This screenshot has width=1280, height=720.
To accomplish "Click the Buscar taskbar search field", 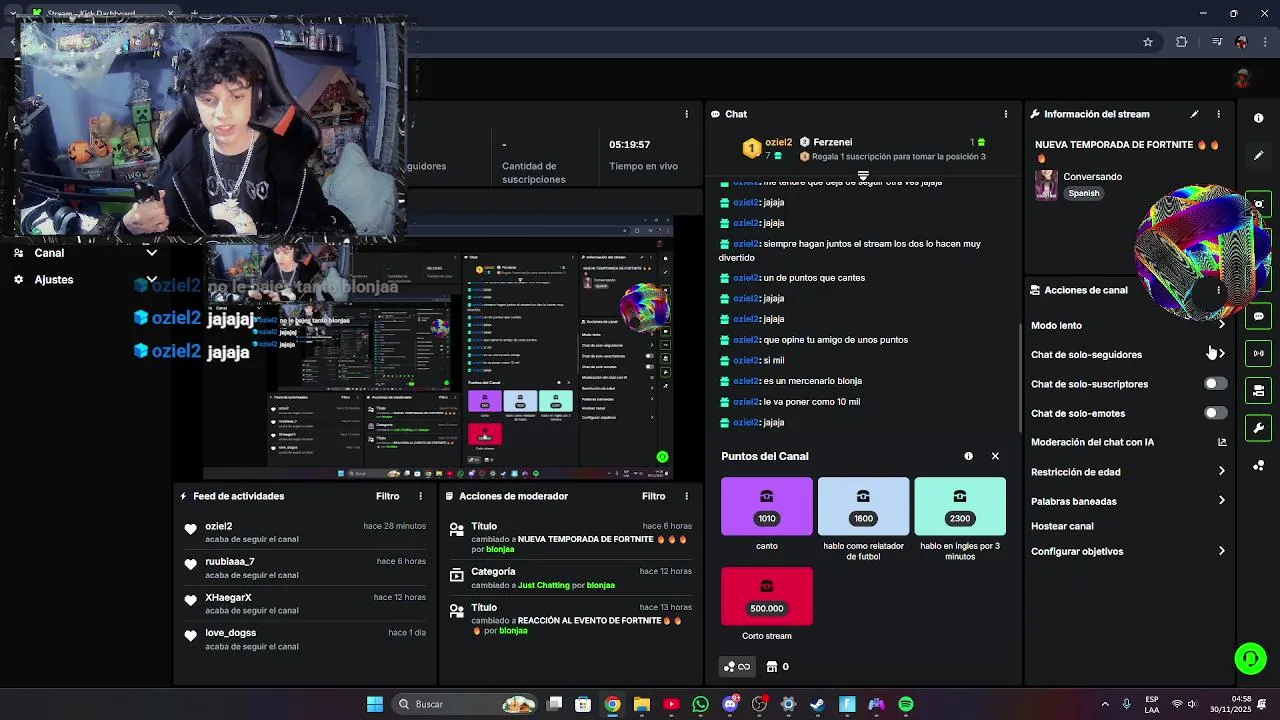I will tap(467, 704).
